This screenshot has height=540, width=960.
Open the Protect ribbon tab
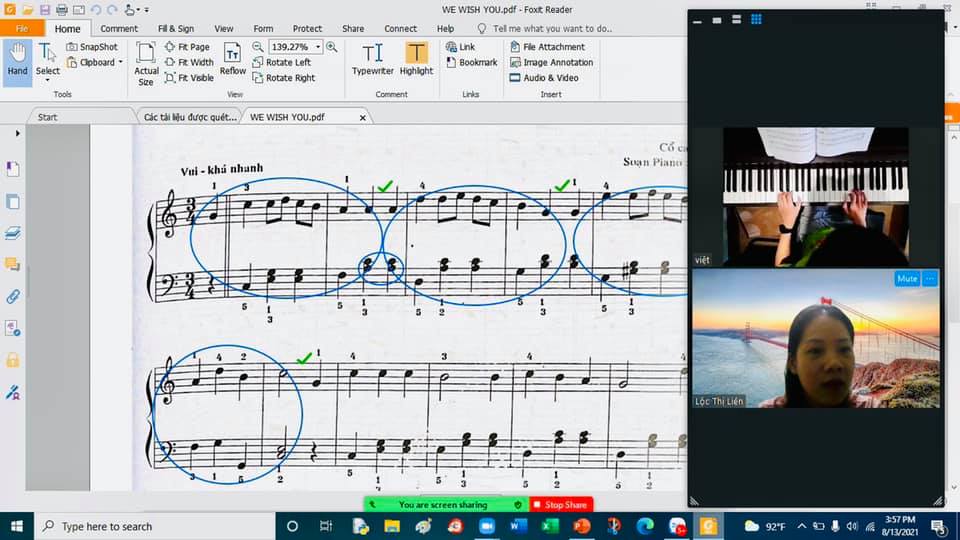(307, 28)
